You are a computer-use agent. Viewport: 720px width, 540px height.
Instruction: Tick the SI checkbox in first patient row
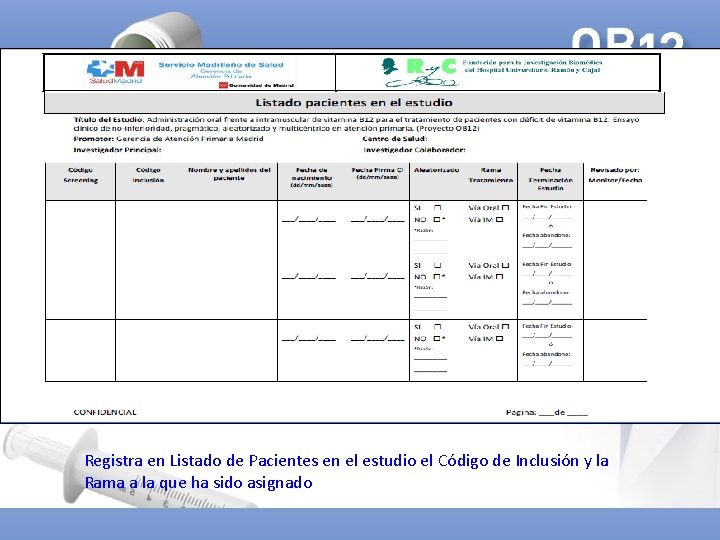(x=438, y=208)
